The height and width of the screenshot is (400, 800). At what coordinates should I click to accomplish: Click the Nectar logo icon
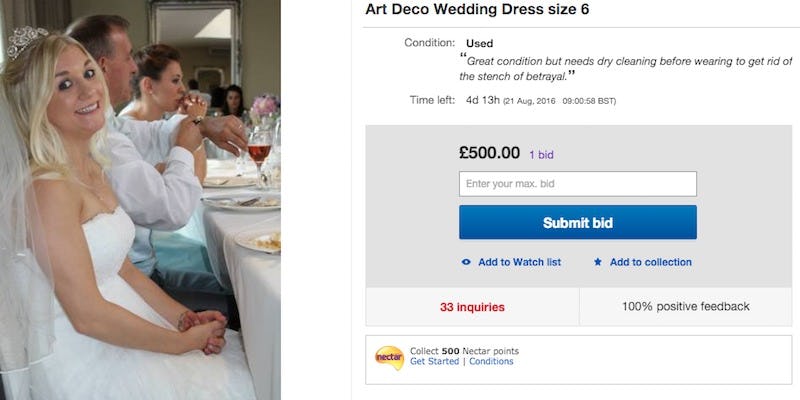(388, 356)
